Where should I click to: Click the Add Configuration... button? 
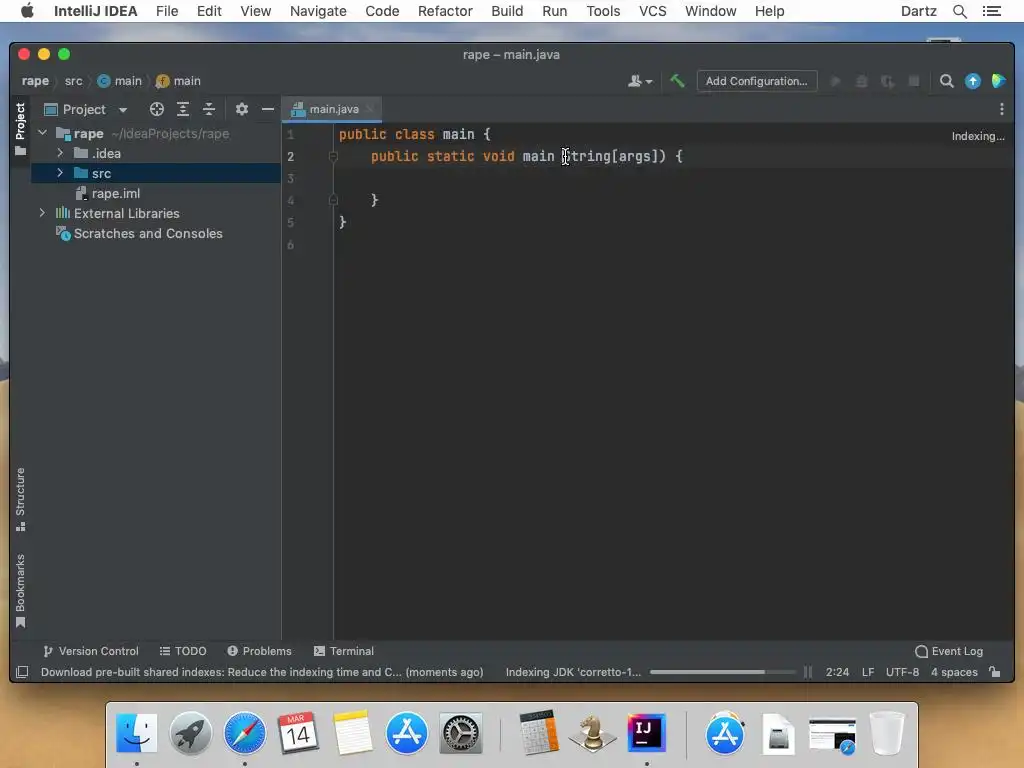[x=757, y=81]
